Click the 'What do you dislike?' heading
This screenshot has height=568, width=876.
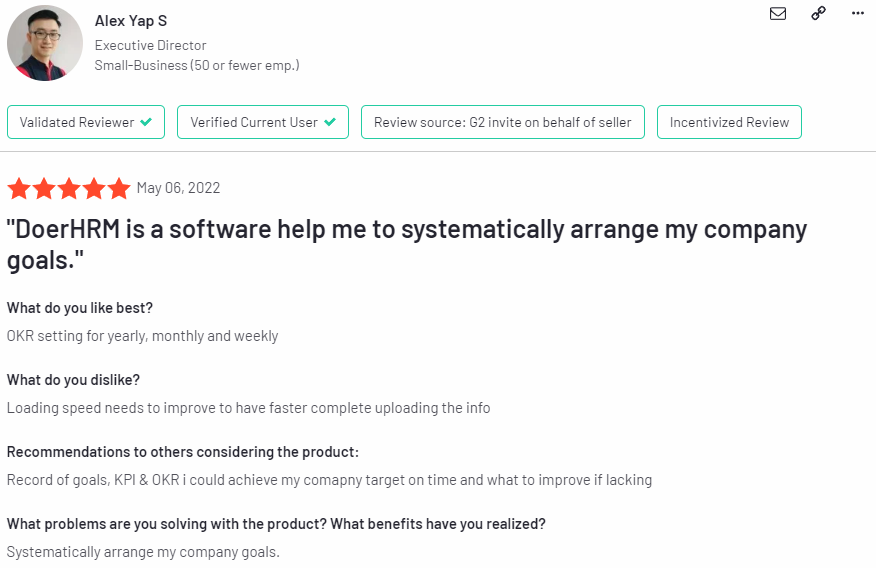[73, 380]
